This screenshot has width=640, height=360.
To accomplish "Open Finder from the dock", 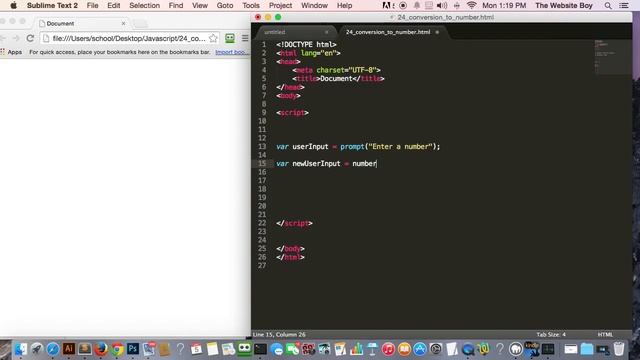I will click(x=20, y=349).
